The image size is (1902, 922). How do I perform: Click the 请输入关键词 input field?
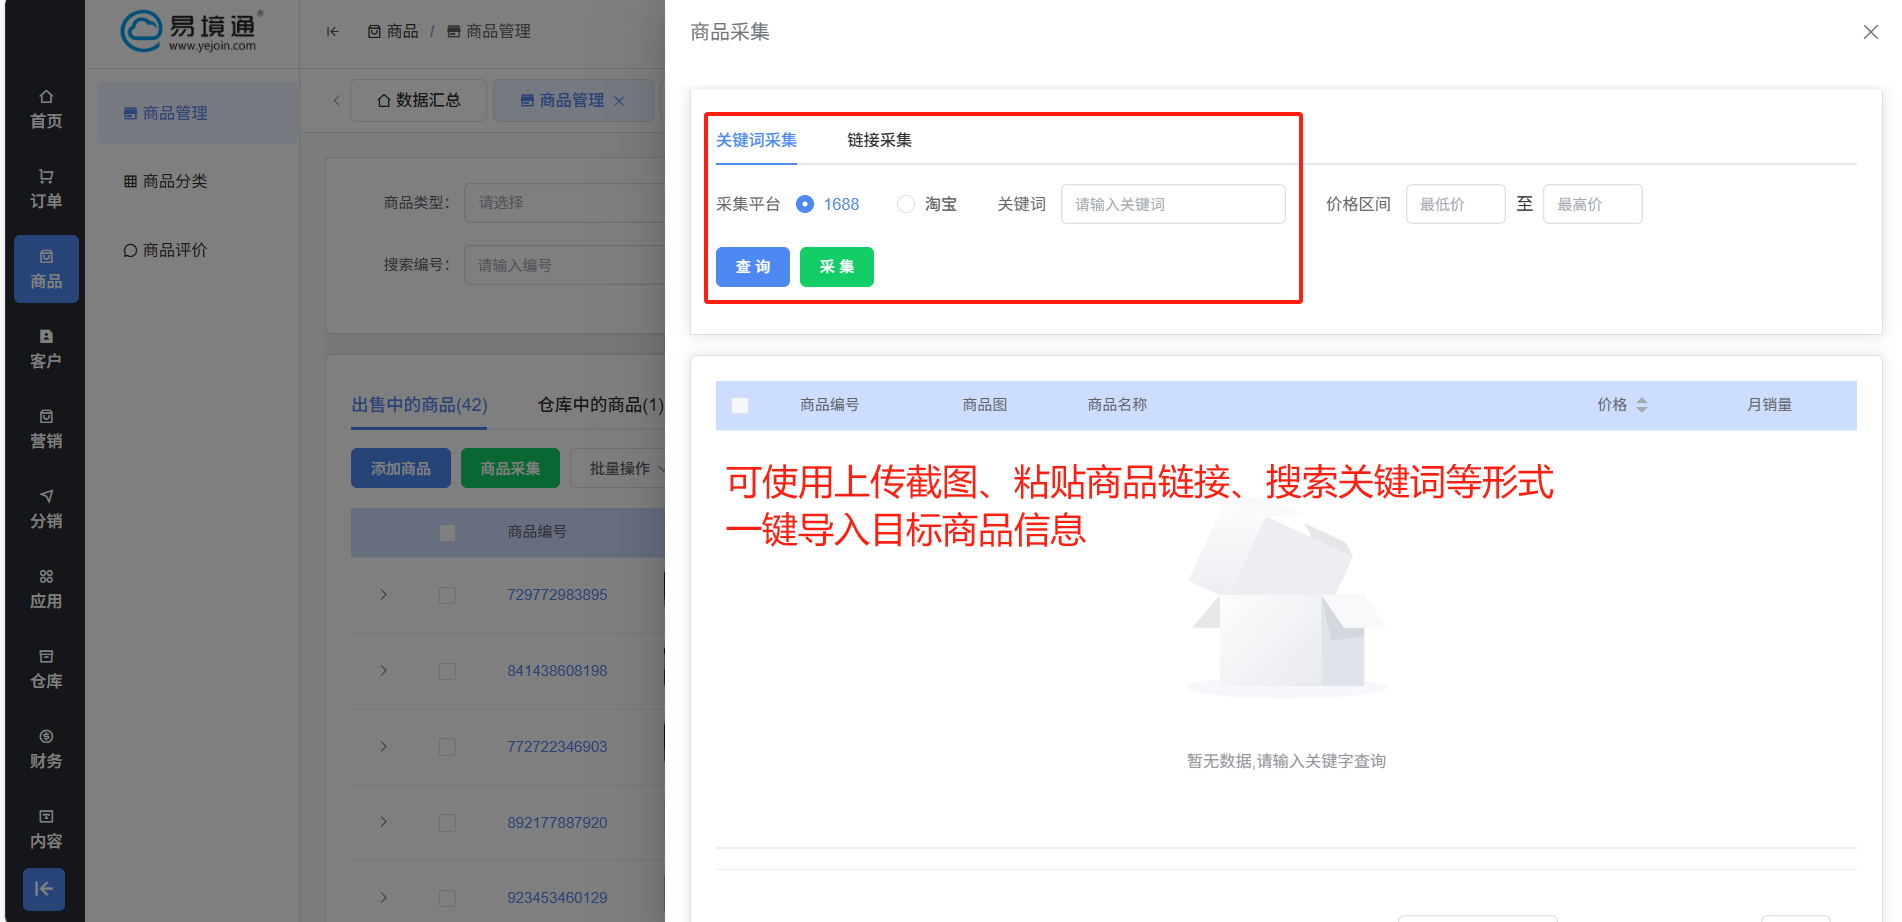click(x=1172, y=204)
